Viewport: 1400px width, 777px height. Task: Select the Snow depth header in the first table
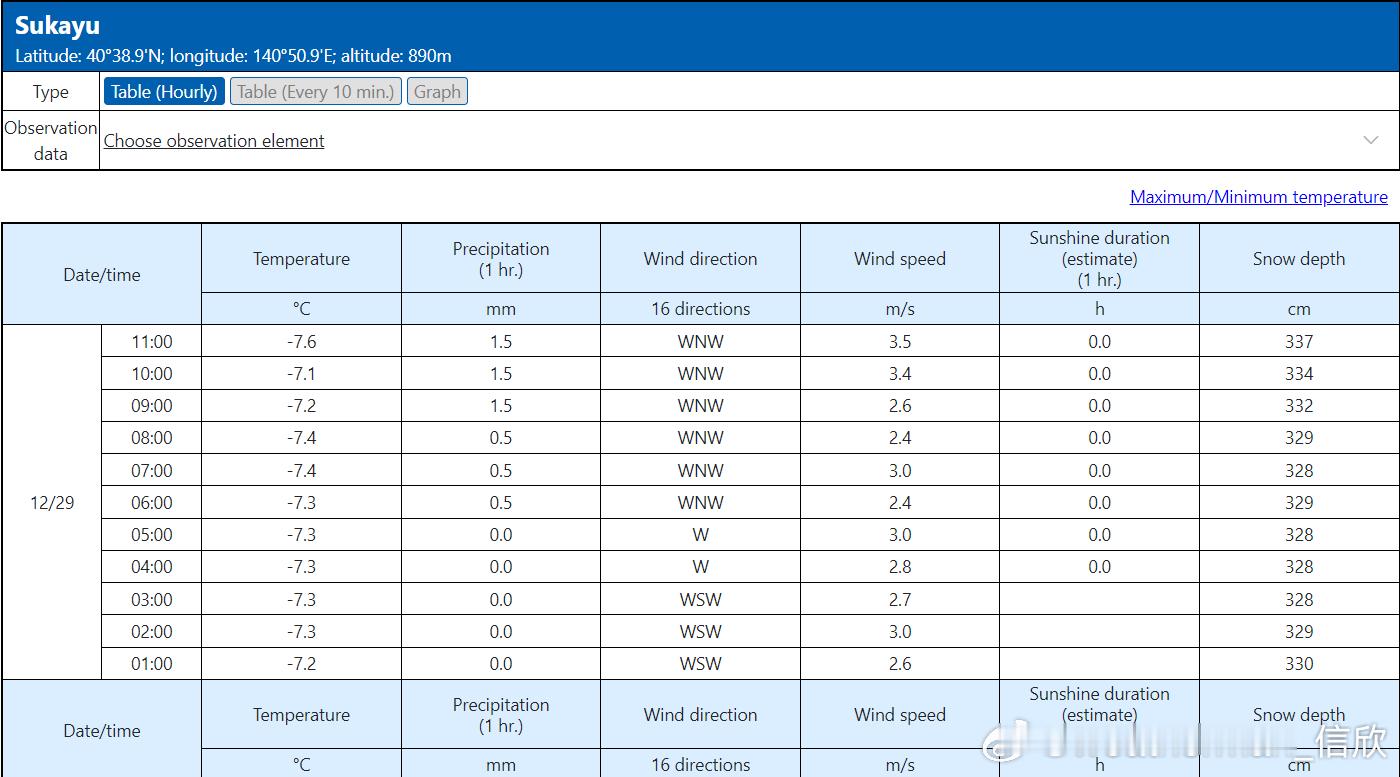click(1298, 259)
